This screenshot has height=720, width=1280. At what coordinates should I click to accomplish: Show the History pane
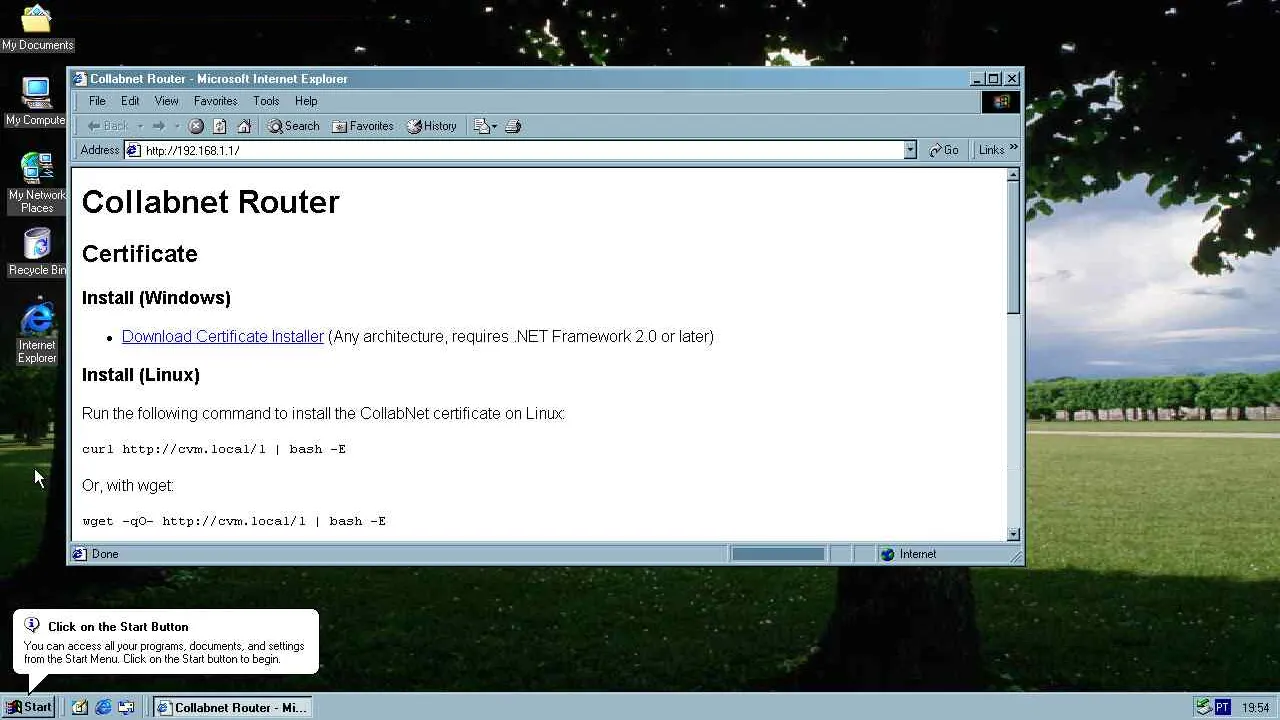coord(432,126)
